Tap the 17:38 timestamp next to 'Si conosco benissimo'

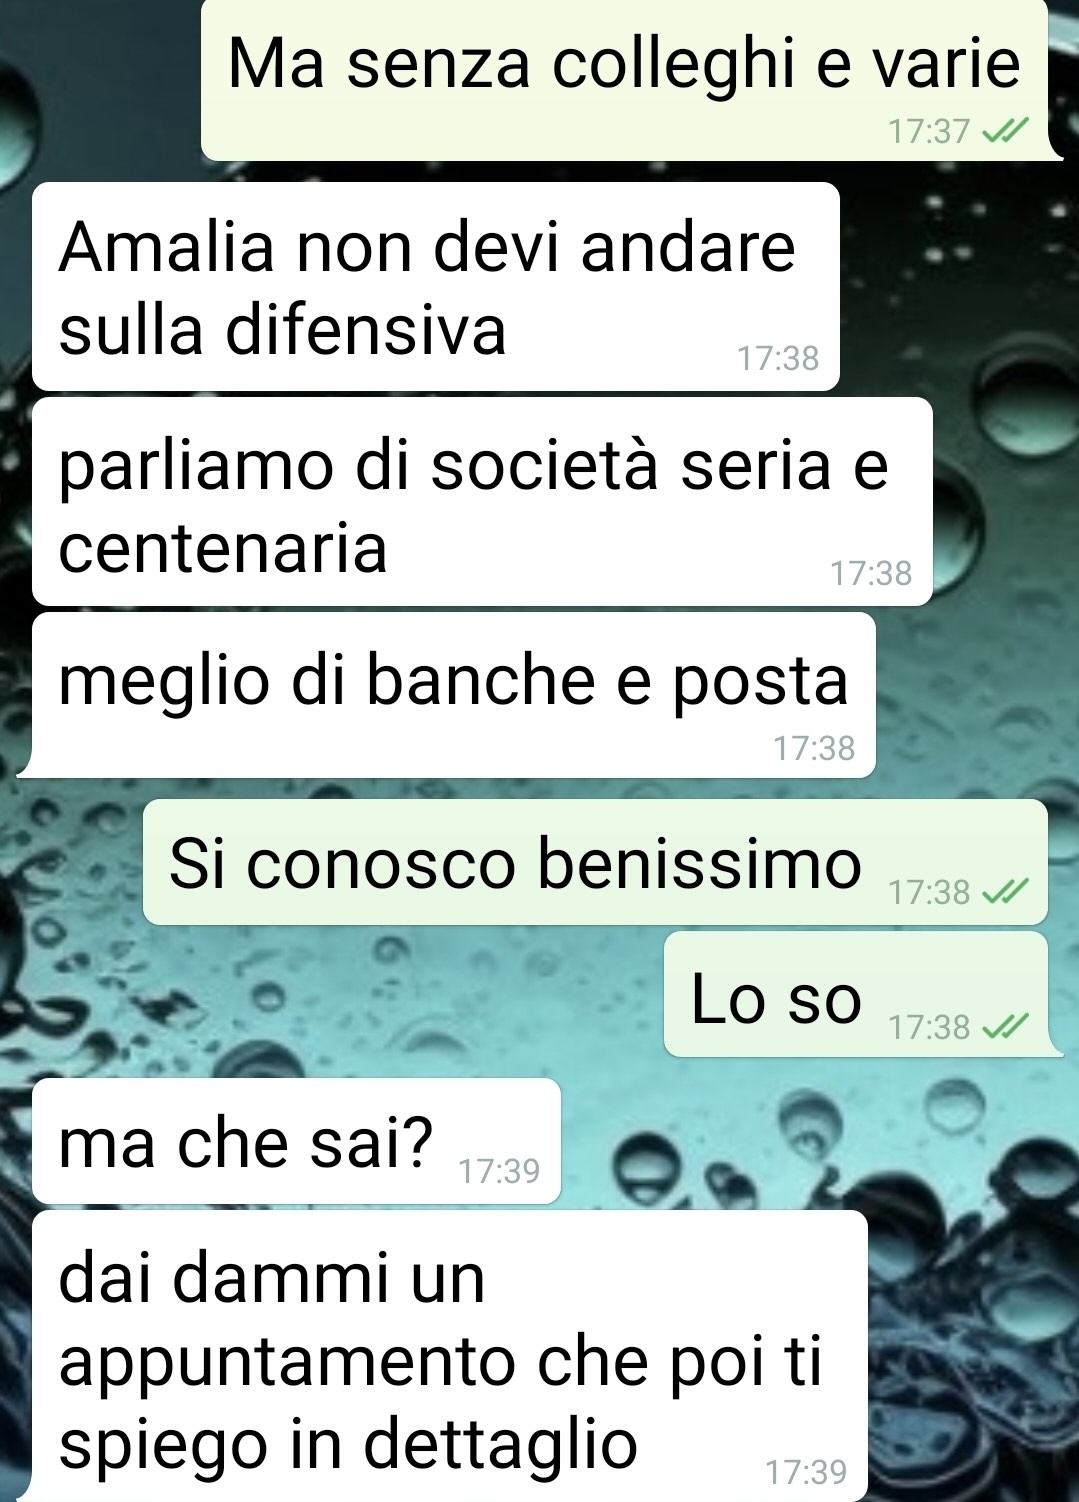(x=929, y=892)
